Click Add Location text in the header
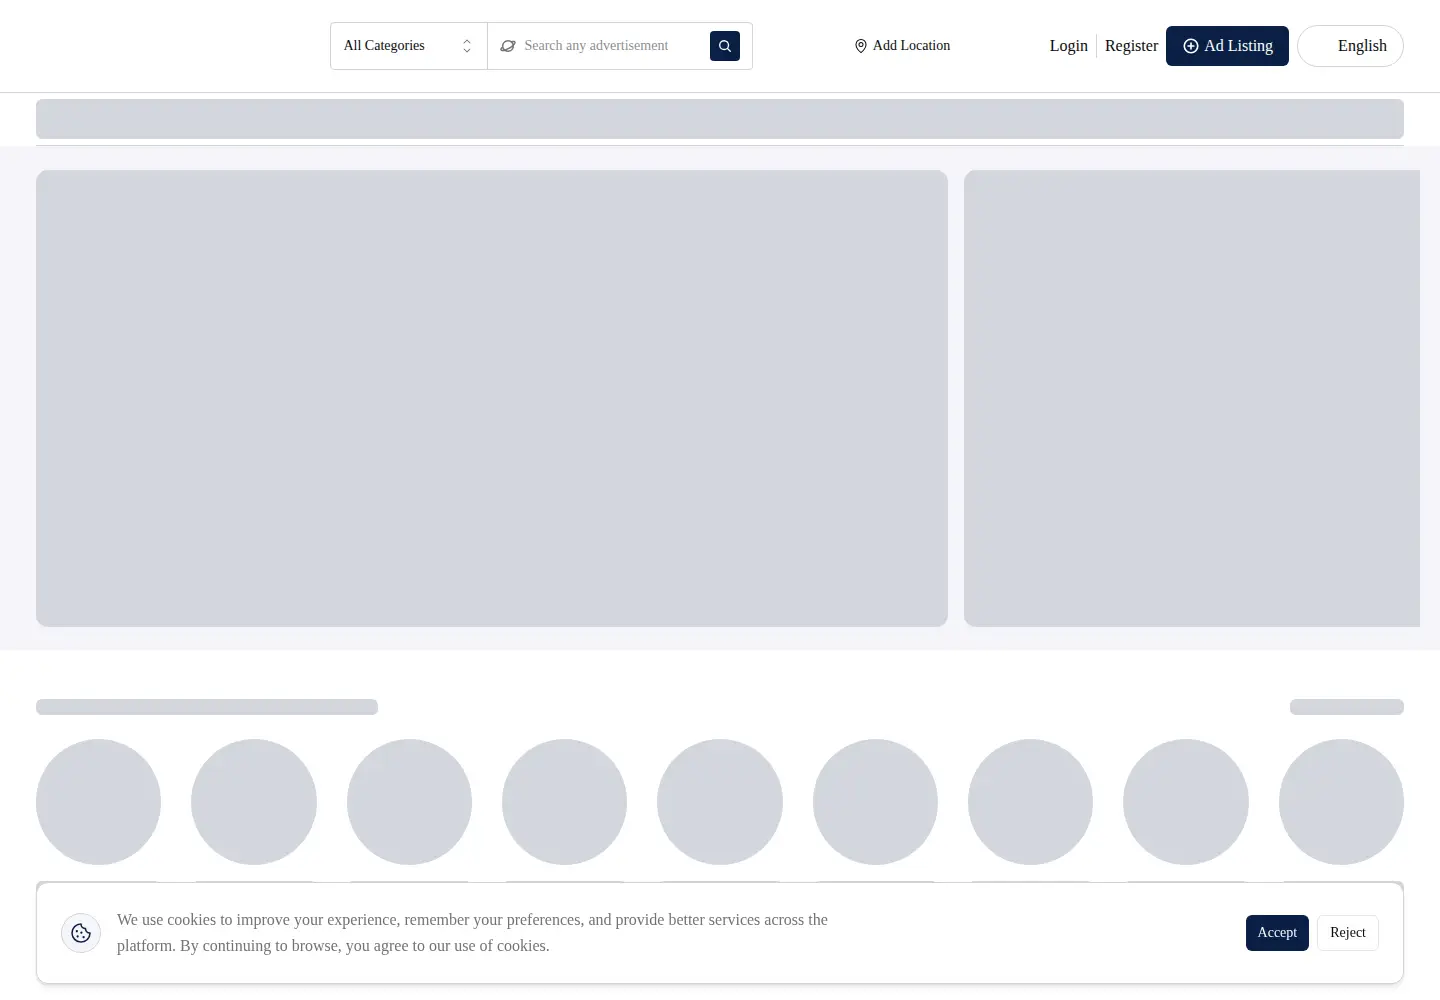This screenshot has height=1000, width=1440. (911, 46)
